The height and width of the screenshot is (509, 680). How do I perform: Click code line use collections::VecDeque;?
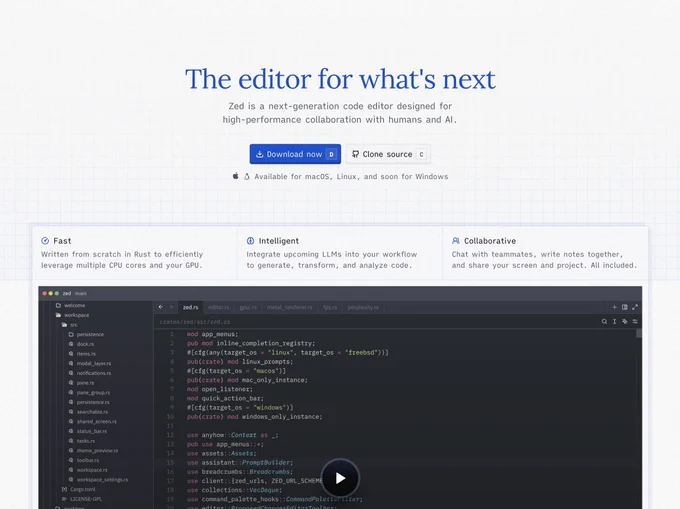click(x=235, y=490)
